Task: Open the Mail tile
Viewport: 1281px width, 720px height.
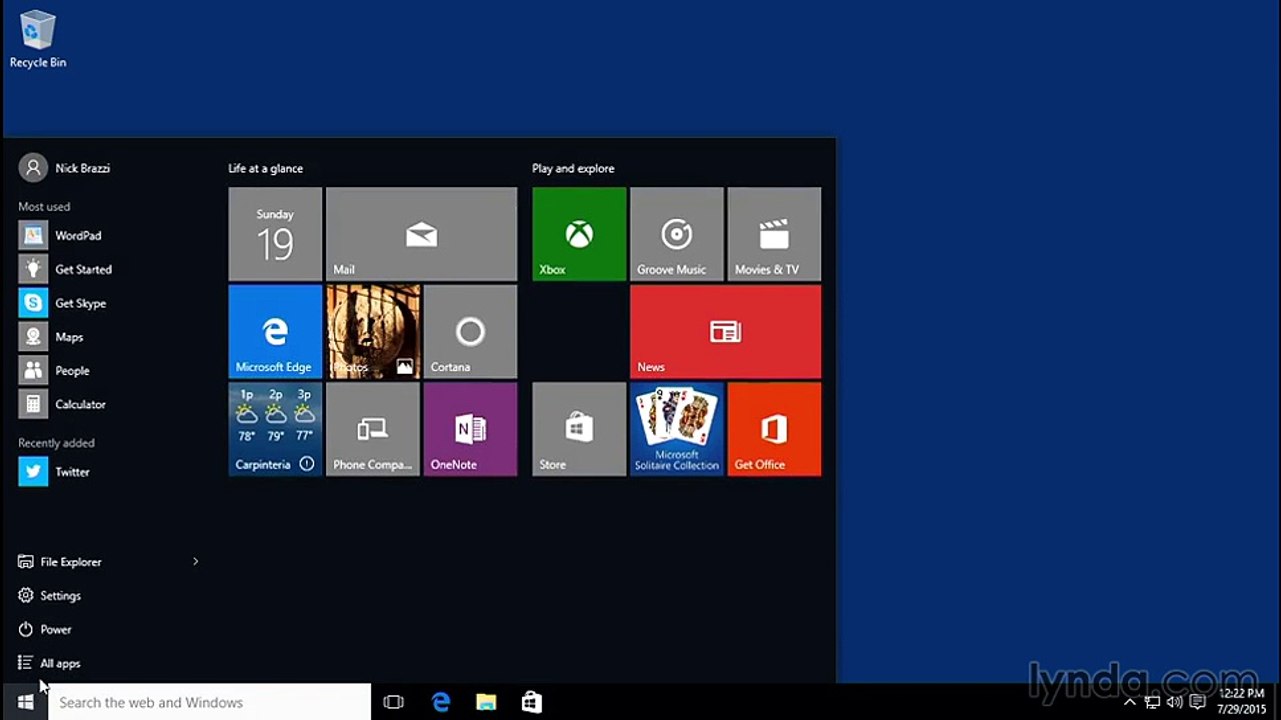Action: coord(421,234)
